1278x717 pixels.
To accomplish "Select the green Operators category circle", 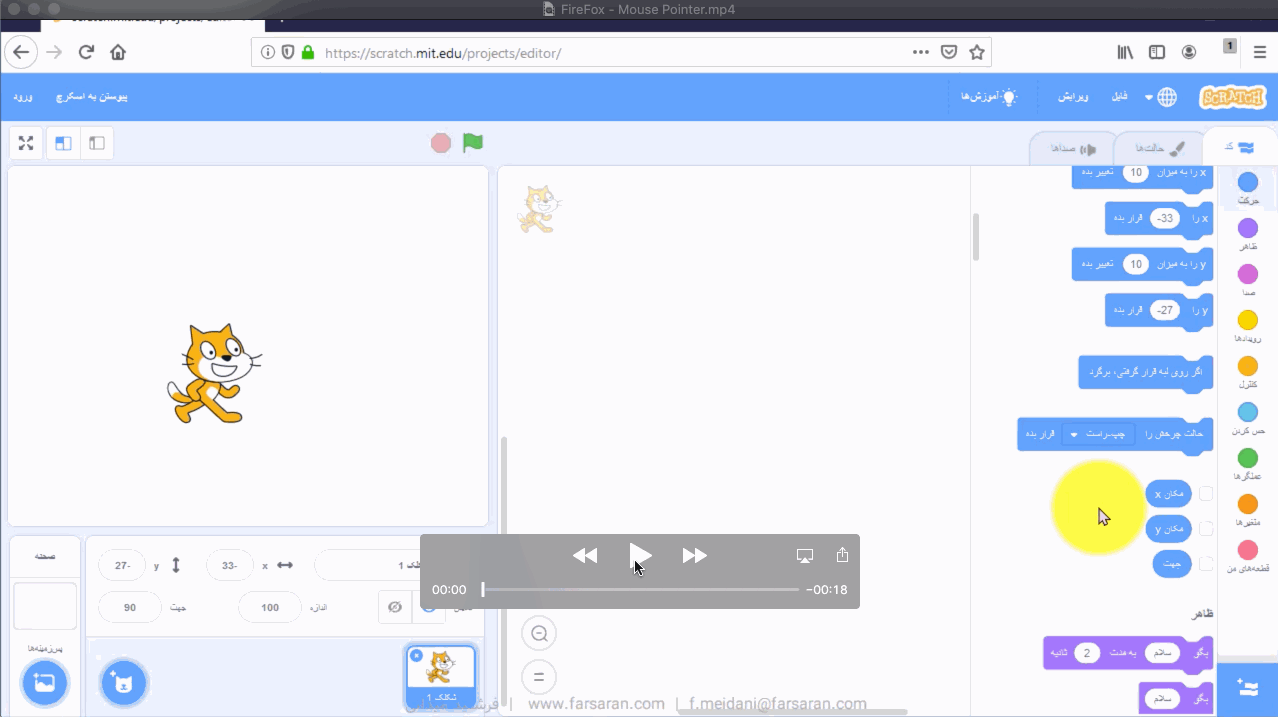I will click(1248, 458).
